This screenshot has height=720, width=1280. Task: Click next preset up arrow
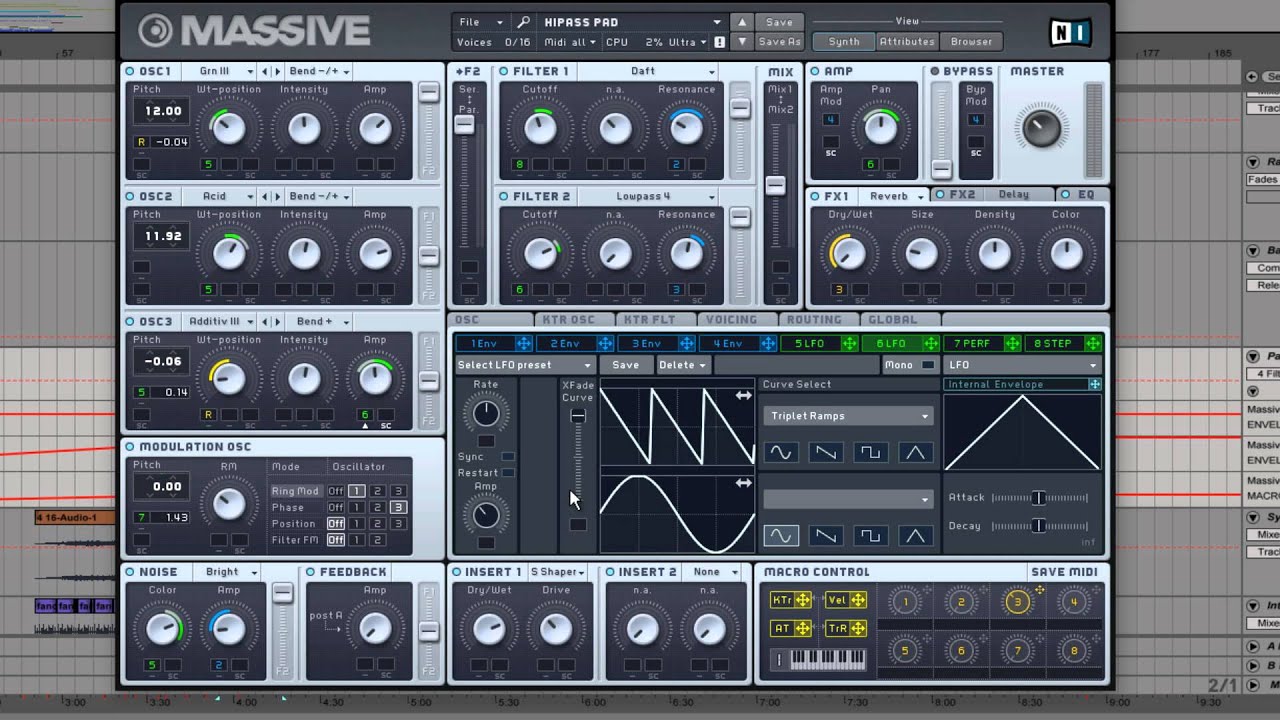741,22
